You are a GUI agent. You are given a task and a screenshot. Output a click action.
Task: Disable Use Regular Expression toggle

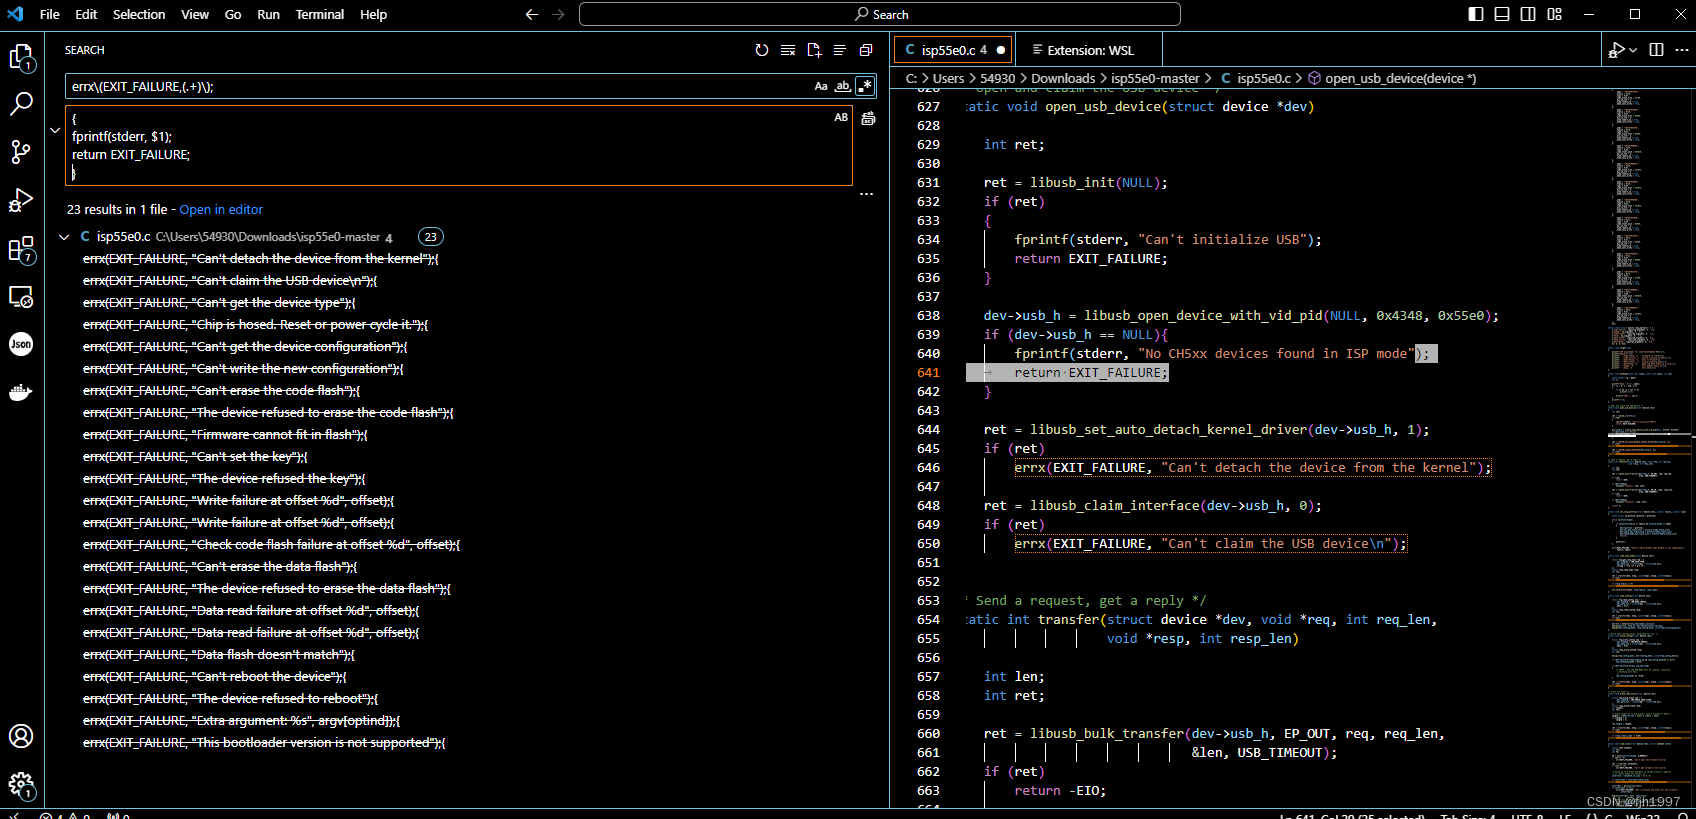point(865,86)
